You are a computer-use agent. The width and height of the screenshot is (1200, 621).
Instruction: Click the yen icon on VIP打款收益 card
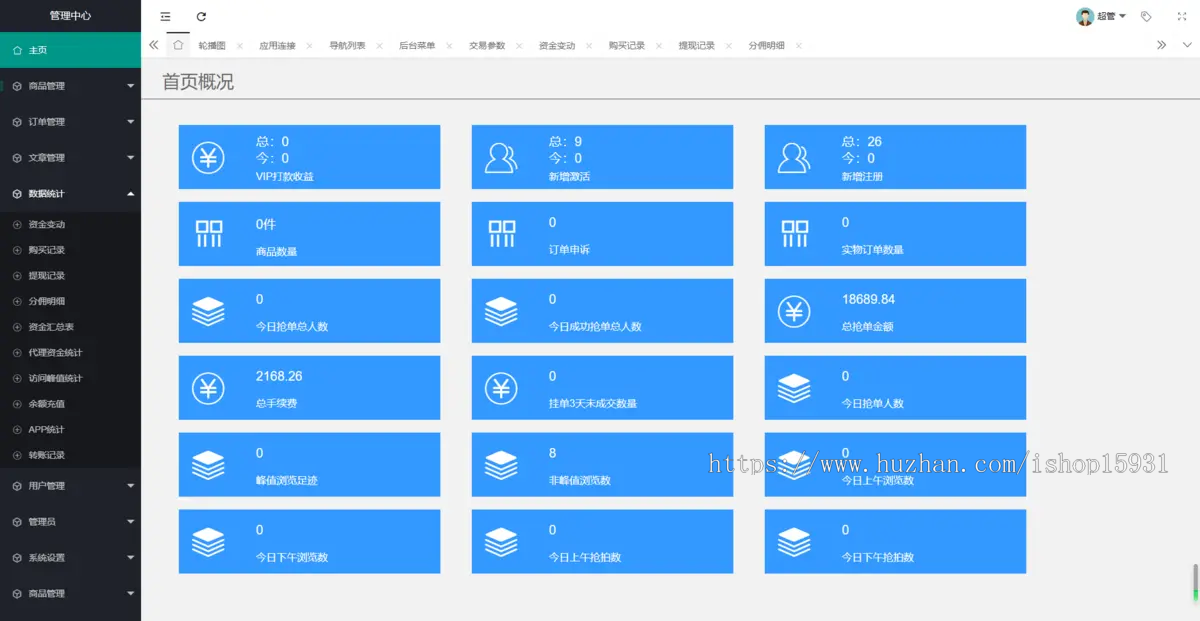[x=208, y=157]
